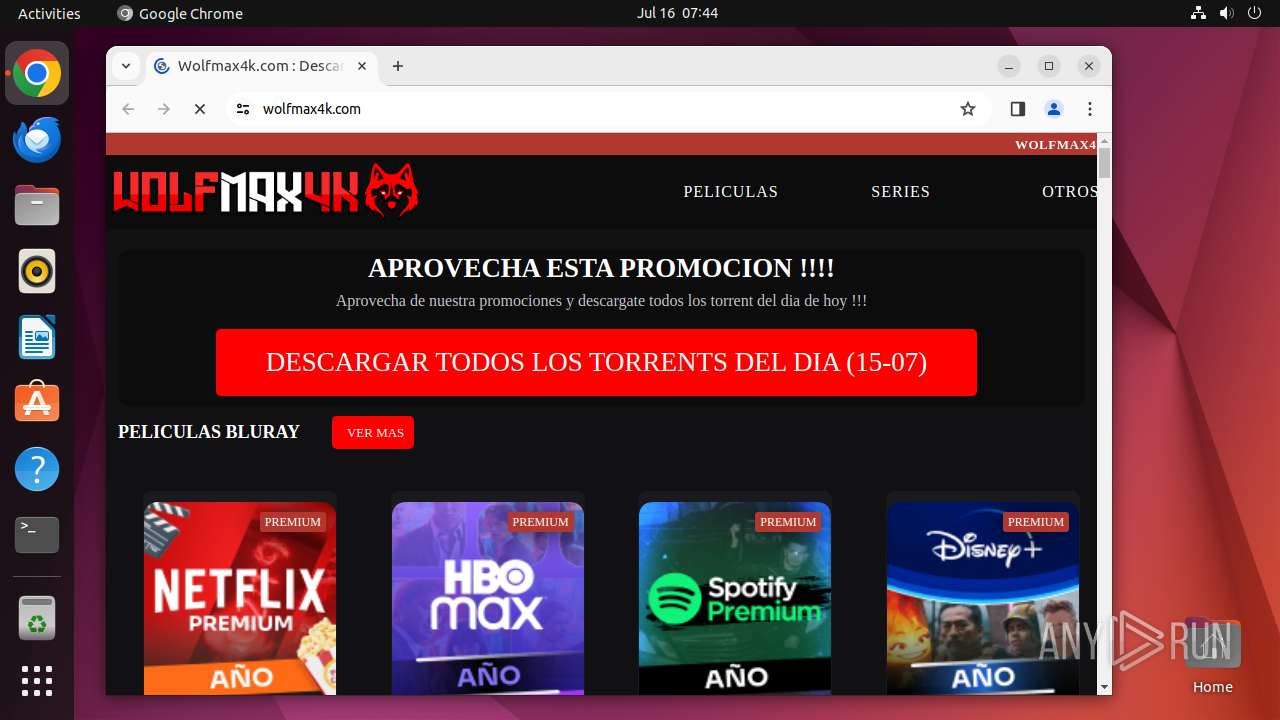Open the clock and calendar menu
Image resolution: width=1280 pixels, height=720 pixels.
click(x=677, y=13)
